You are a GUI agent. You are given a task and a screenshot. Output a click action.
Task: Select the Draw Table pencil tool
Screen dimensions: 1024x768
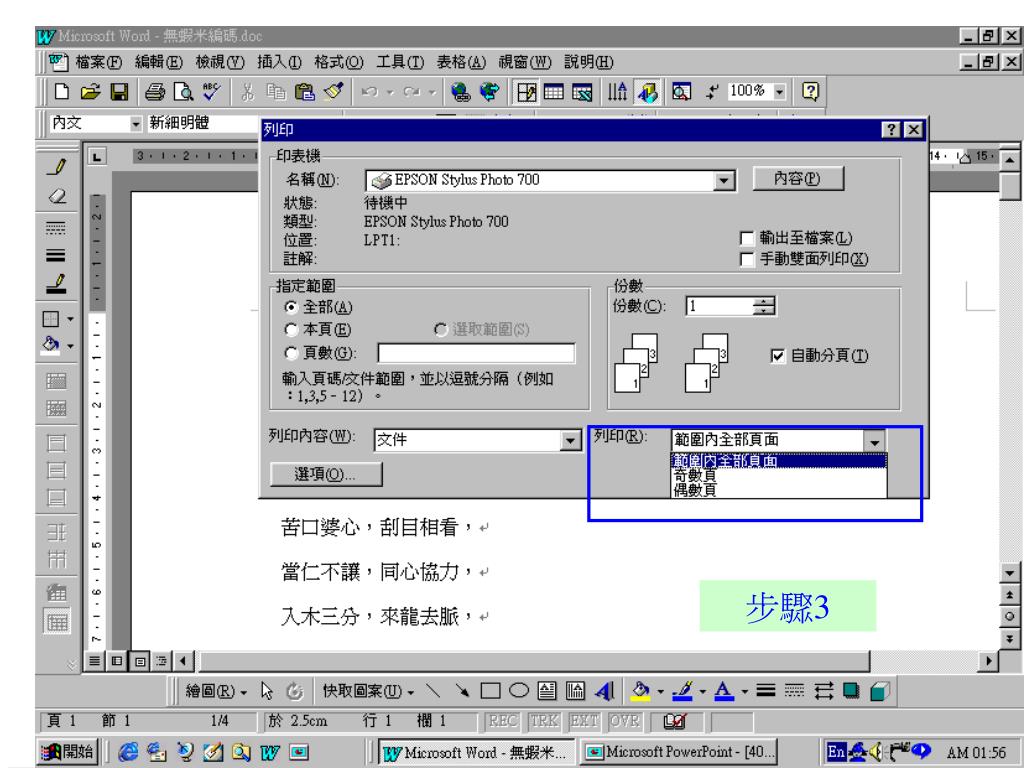coord(57,167)
